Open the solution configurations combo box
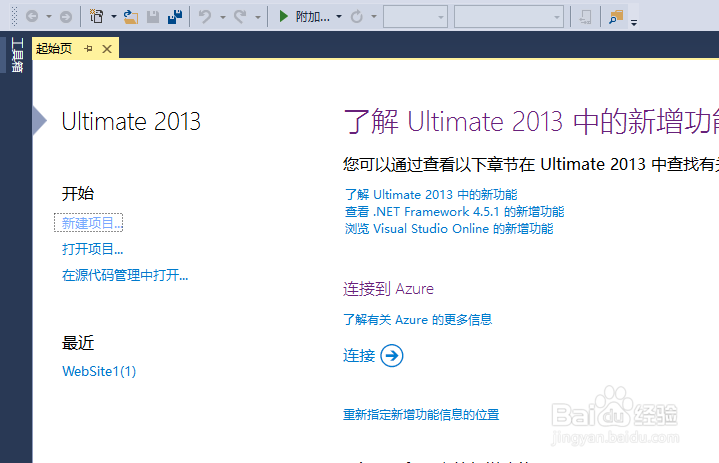The width and height of the screenshot is (719, 463). [x=415, y=17]
